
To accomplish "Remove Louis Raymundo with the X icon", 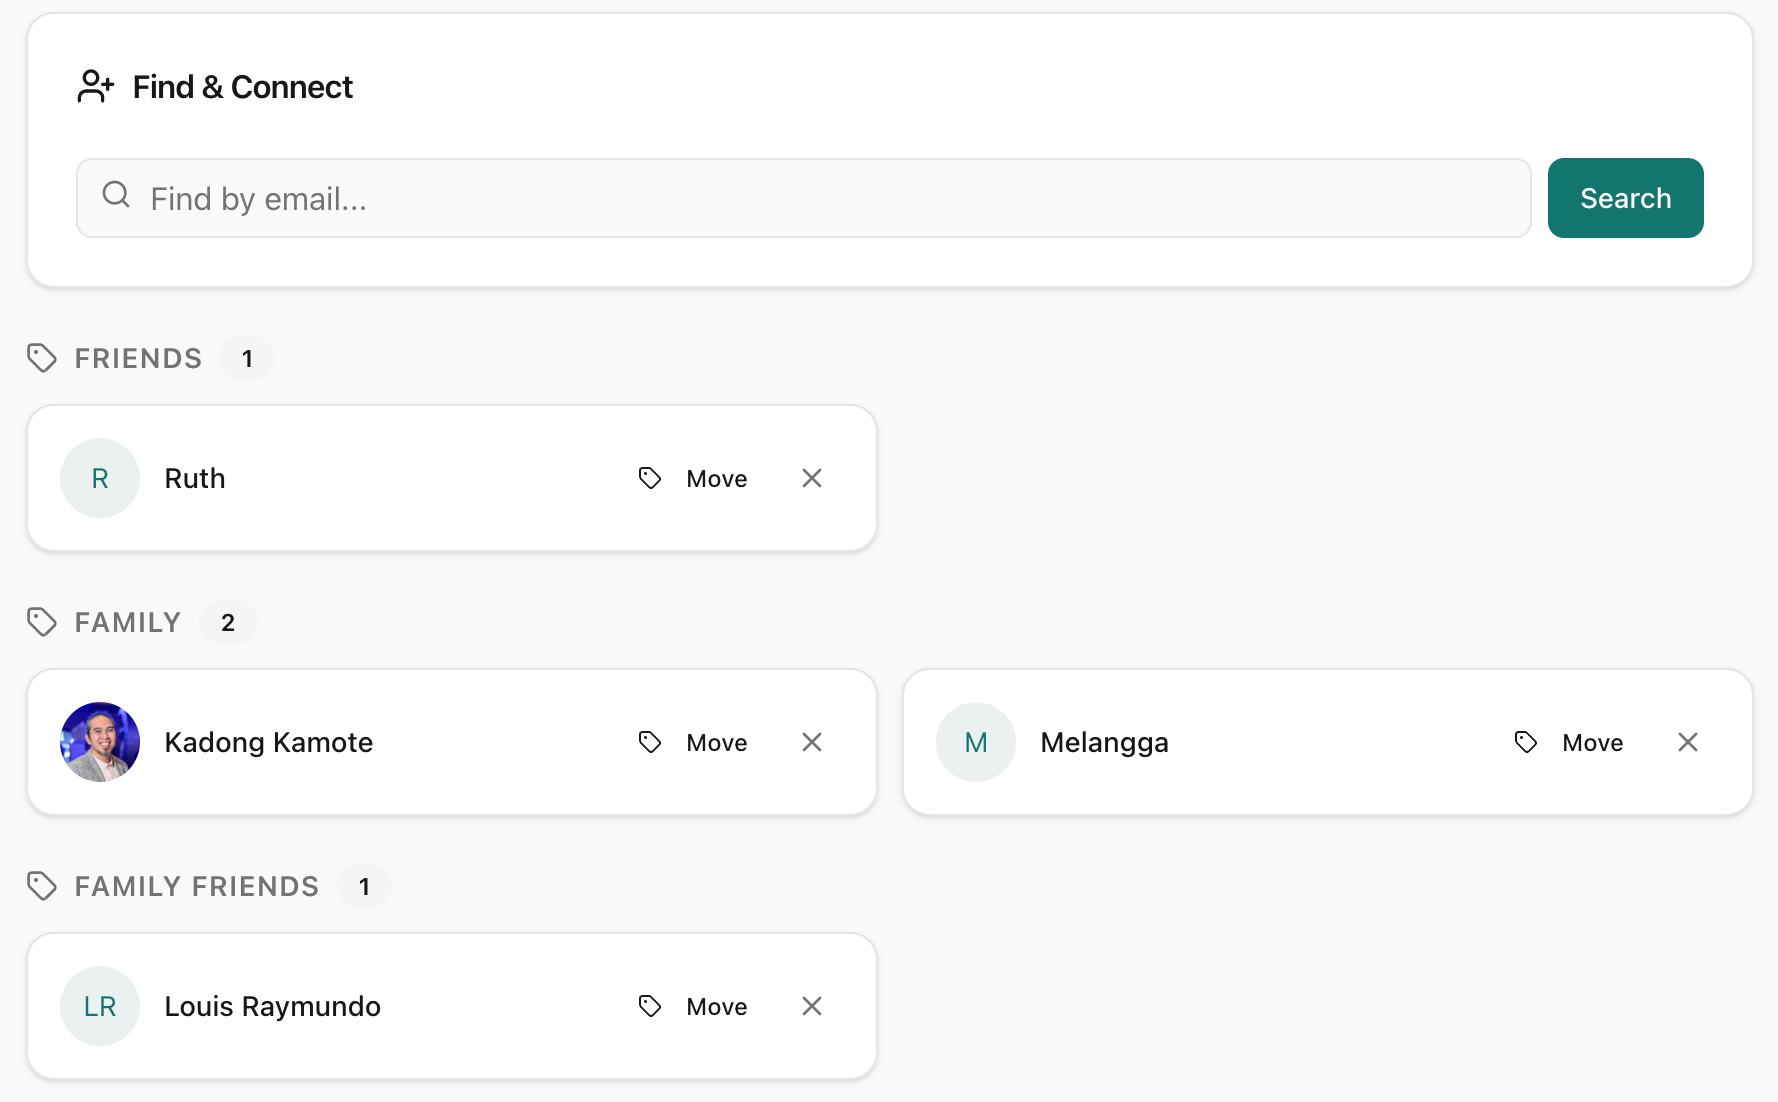I will click(812, 1006).
